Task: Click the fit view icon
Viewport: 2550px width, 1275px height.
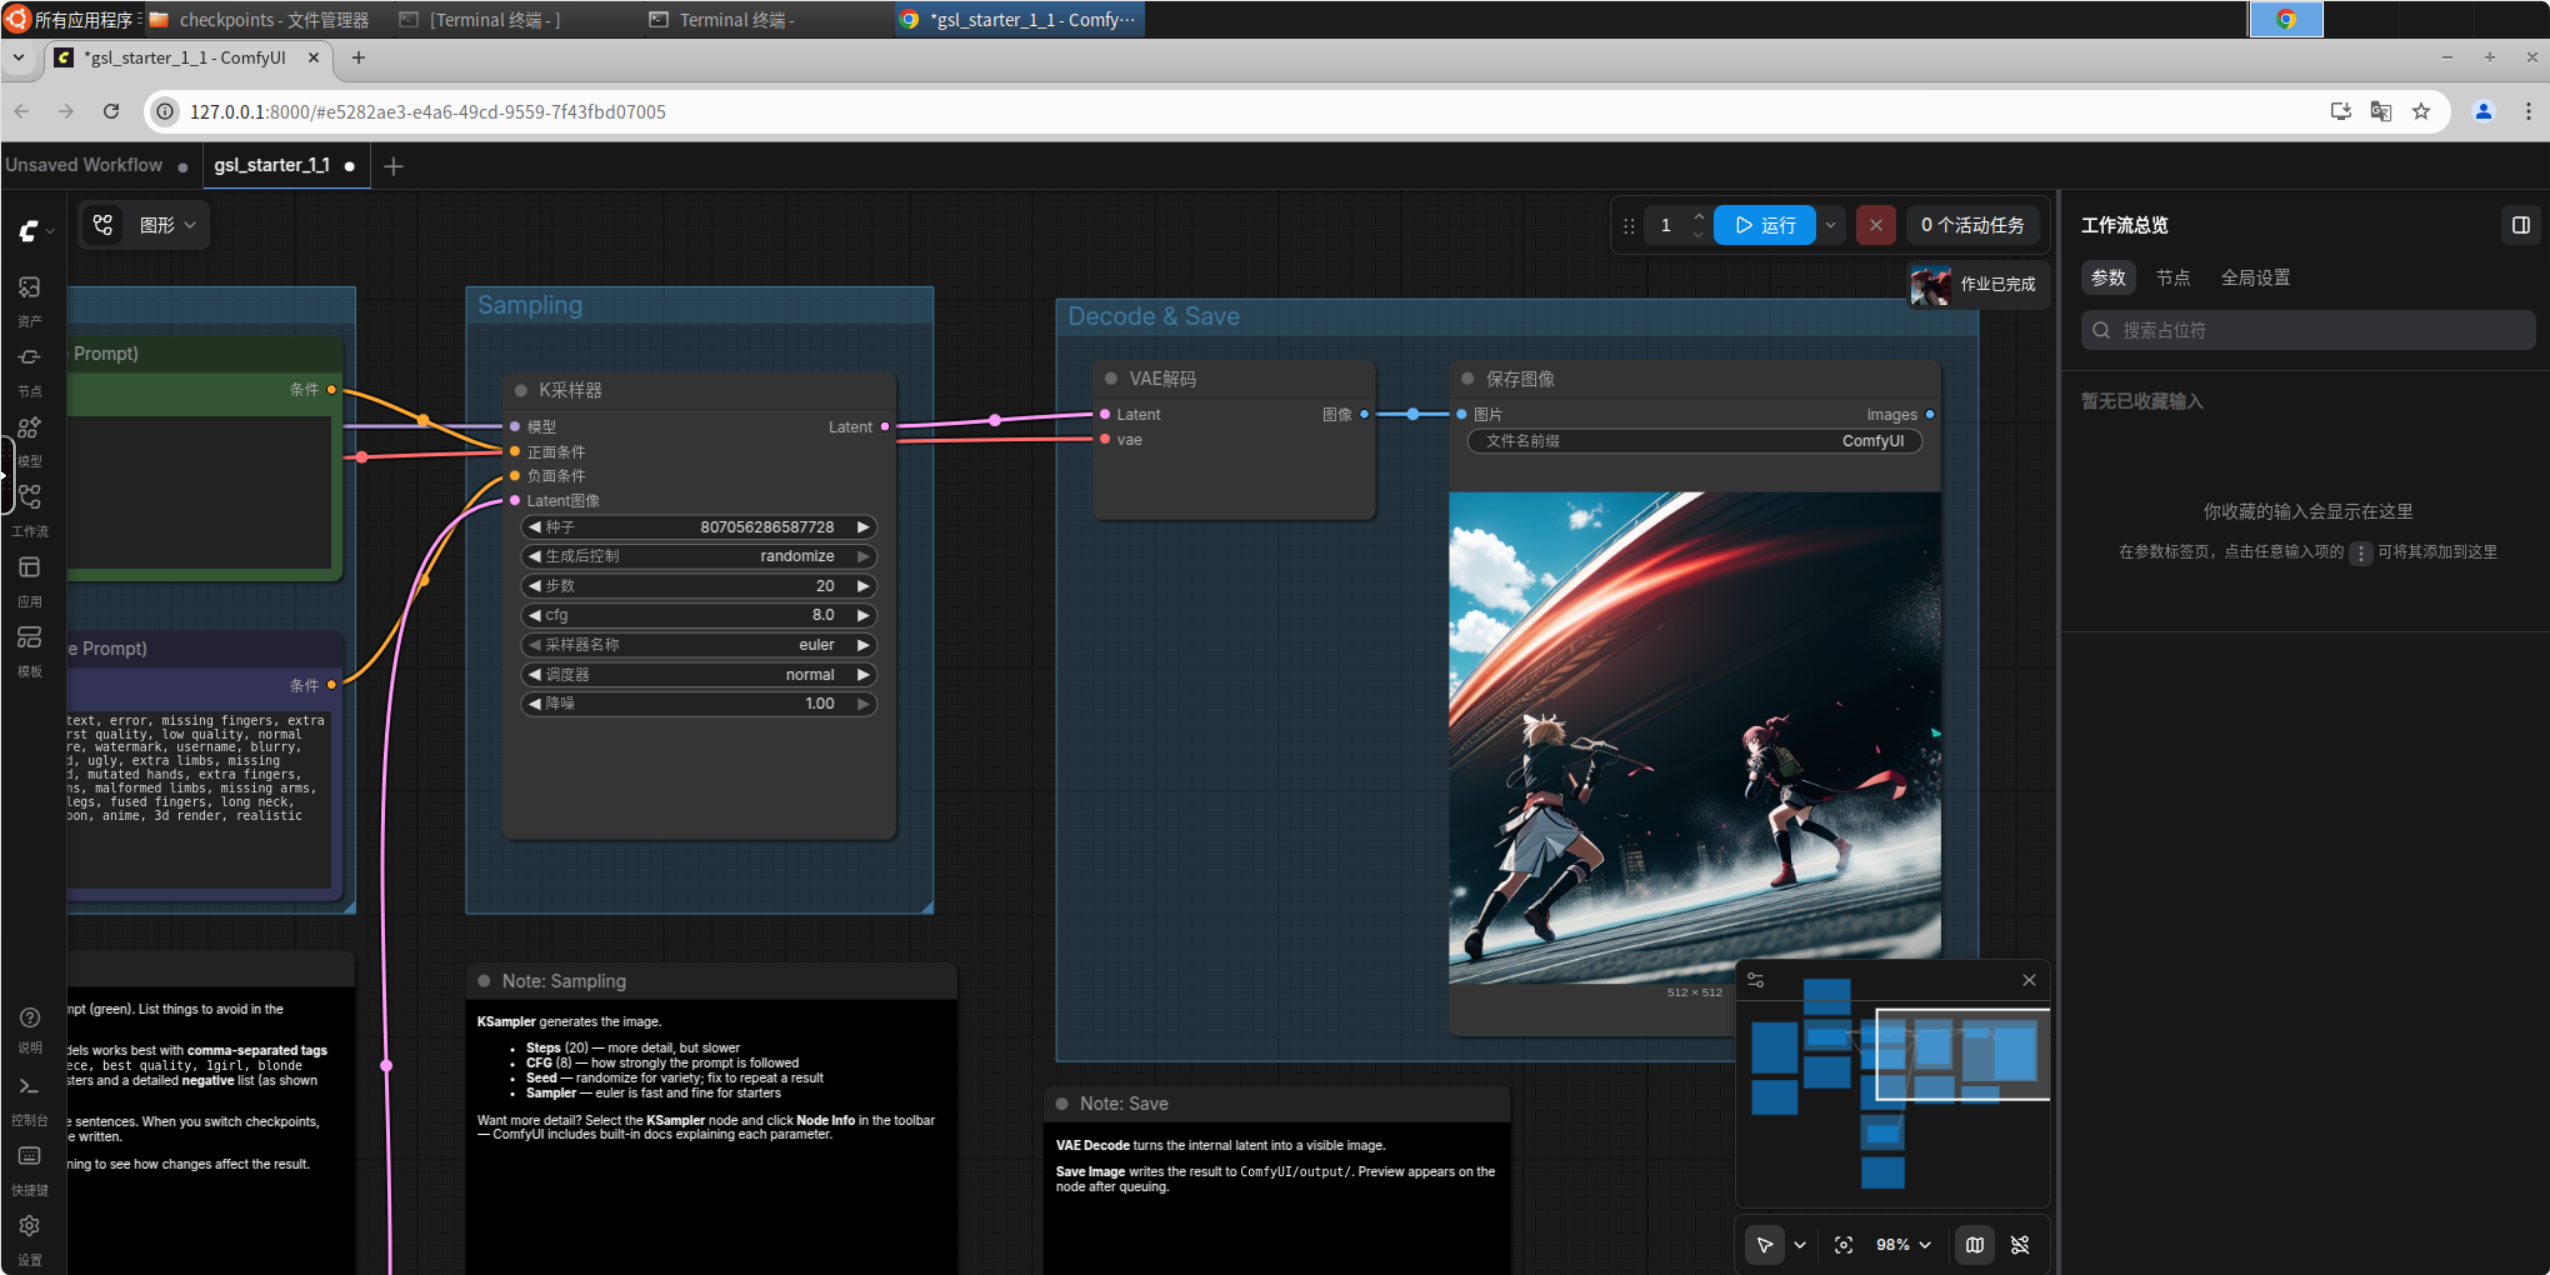Action: (x=1843, y=1244)
